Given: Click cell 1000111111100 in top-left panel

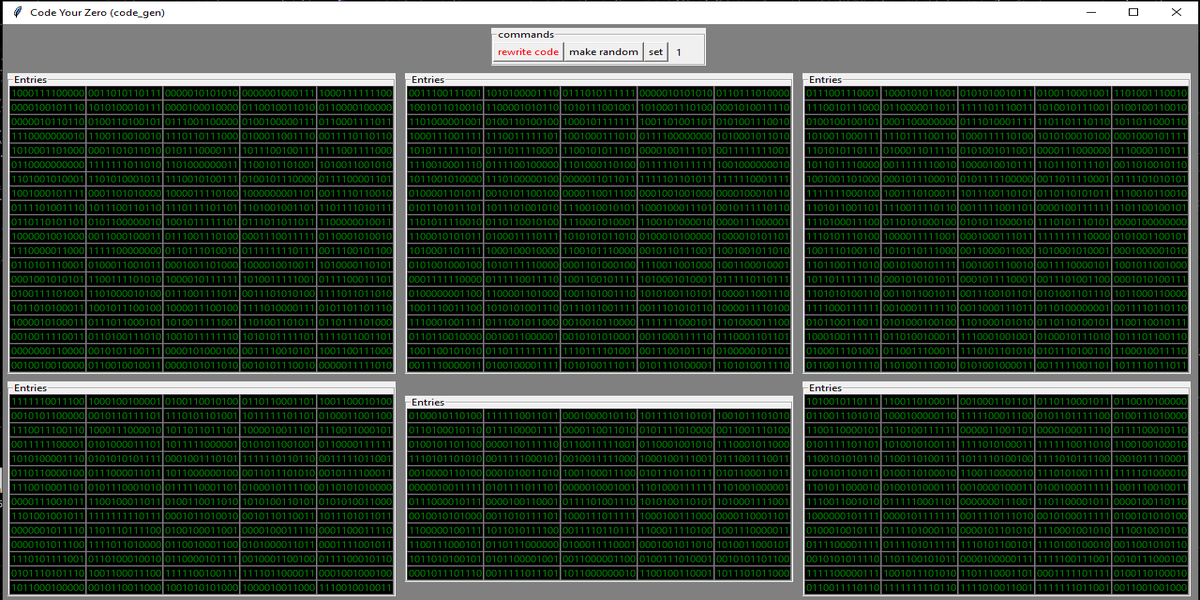Looking at the screenshot, I should [x=357, y=93].
